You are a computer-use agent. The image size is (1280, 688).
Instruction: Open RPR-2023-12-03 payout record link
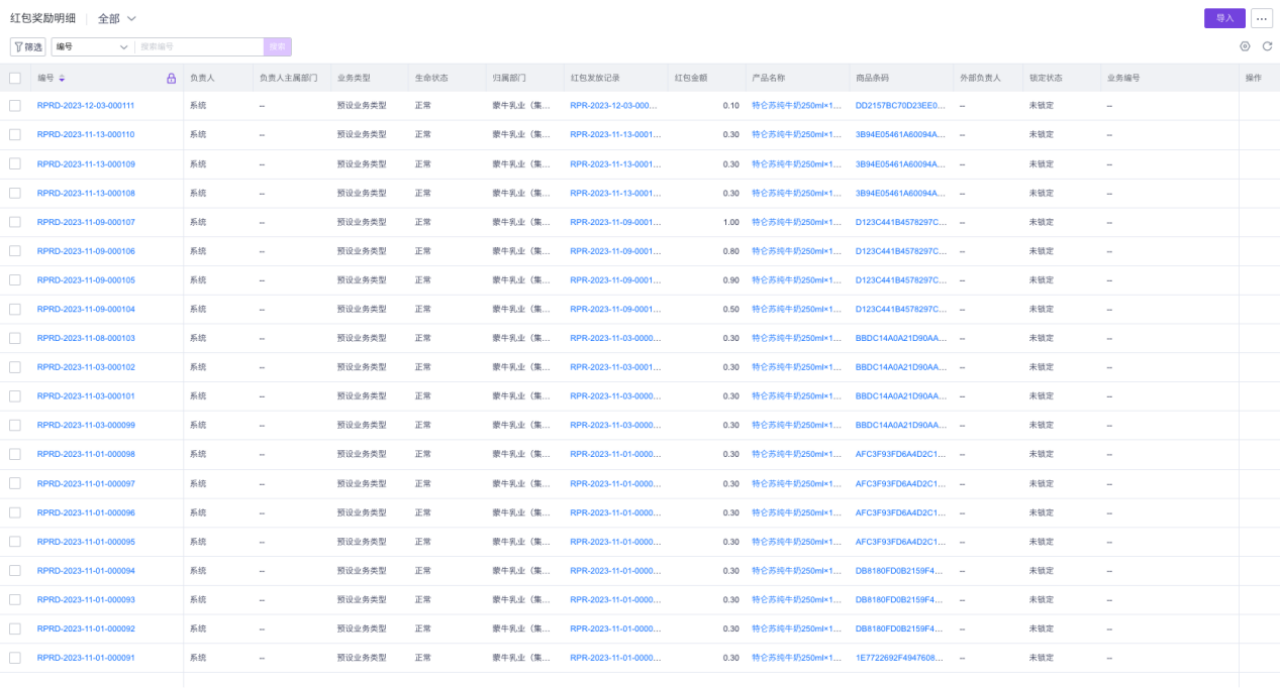click(616, 105)
